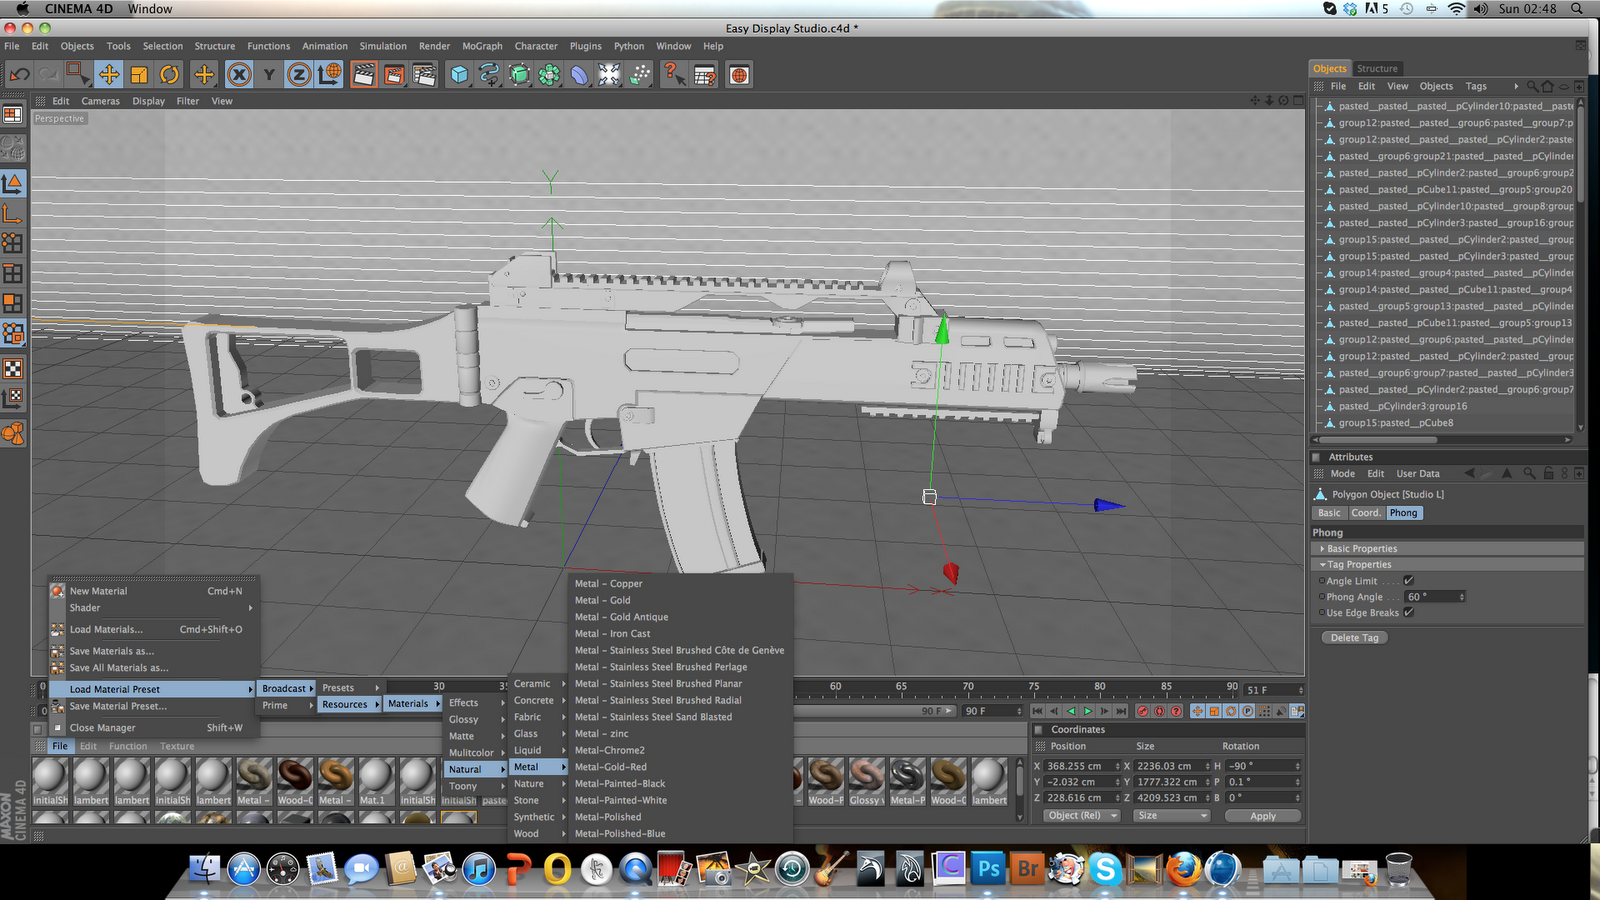Viewport: 1600px width, 900px height.
Task: Expand the Shader submenu
Action: (x=154, y=608)
